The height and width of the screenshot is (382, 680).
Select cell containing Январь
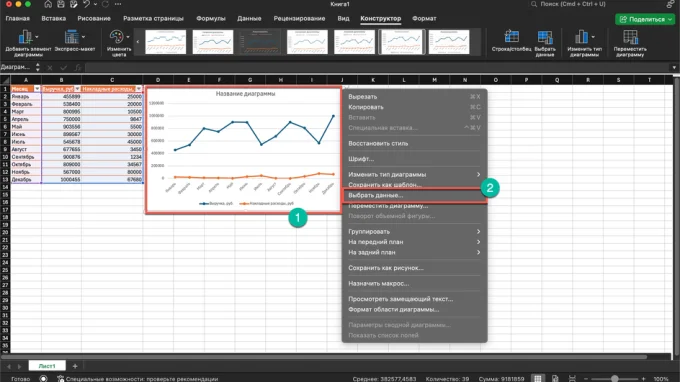(26, 97)
